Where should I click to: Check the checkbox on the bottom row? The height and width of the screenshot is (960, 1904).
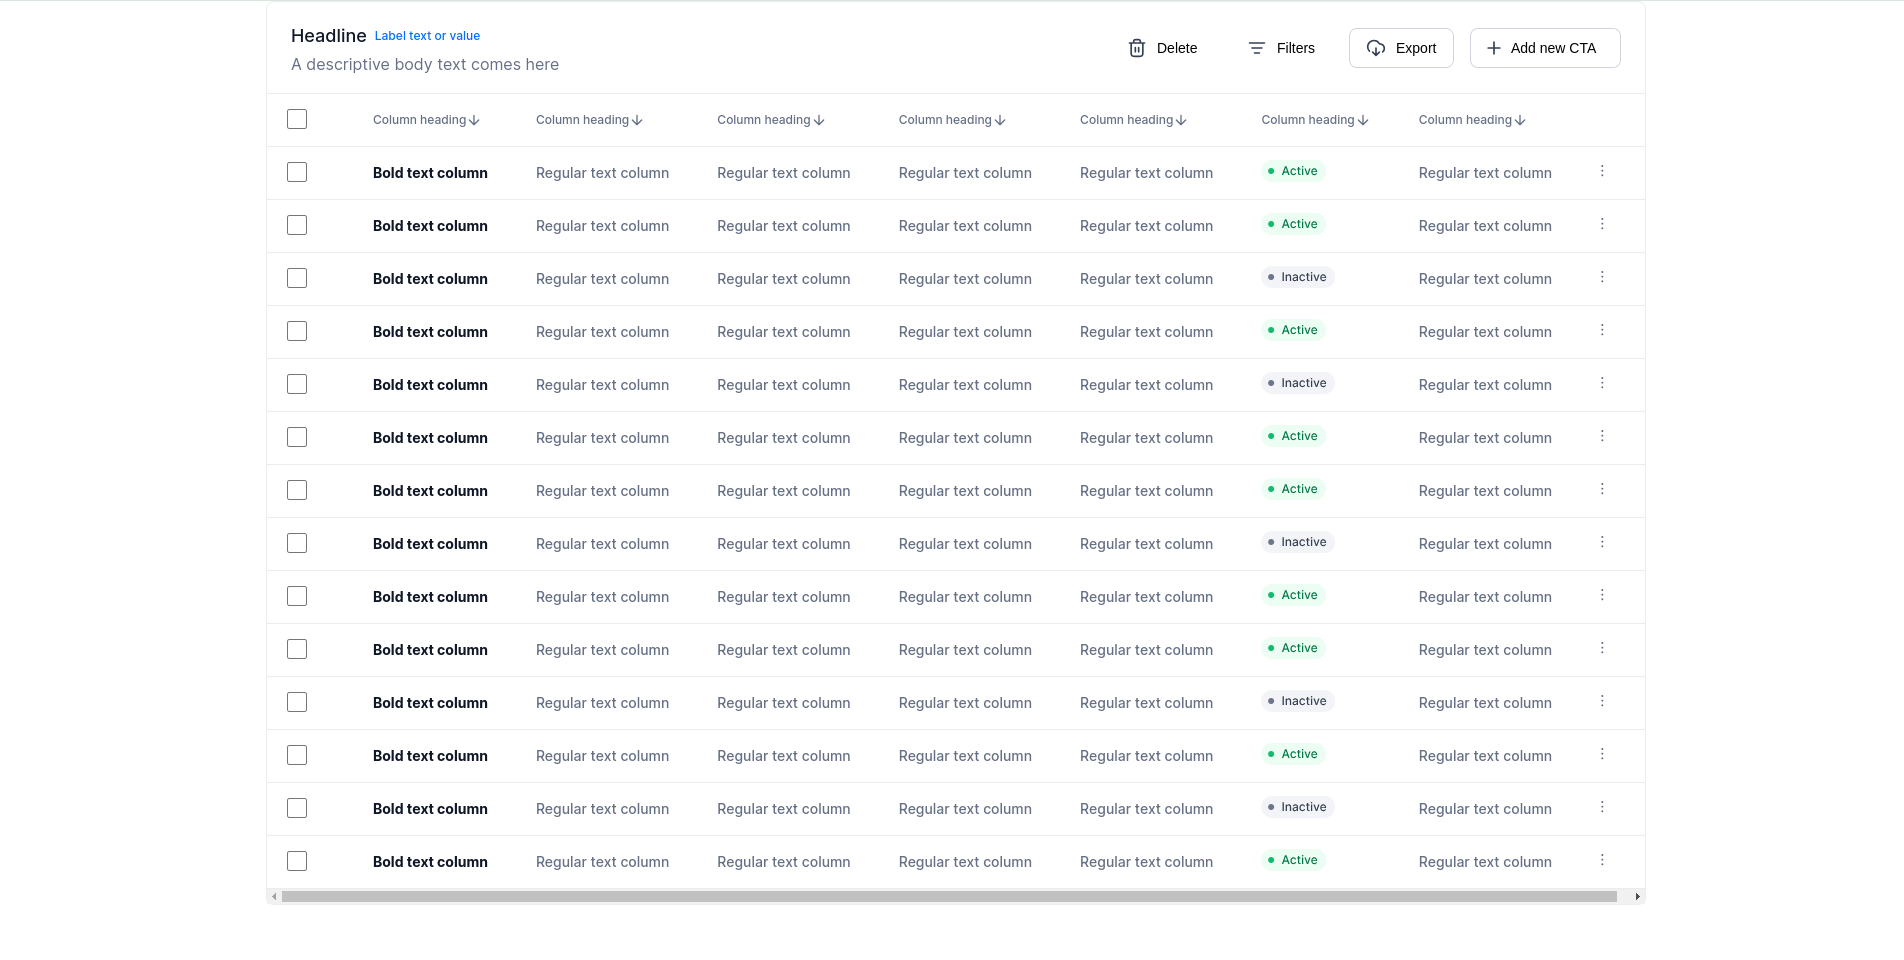pyautogui.click(x=296, y=860)
